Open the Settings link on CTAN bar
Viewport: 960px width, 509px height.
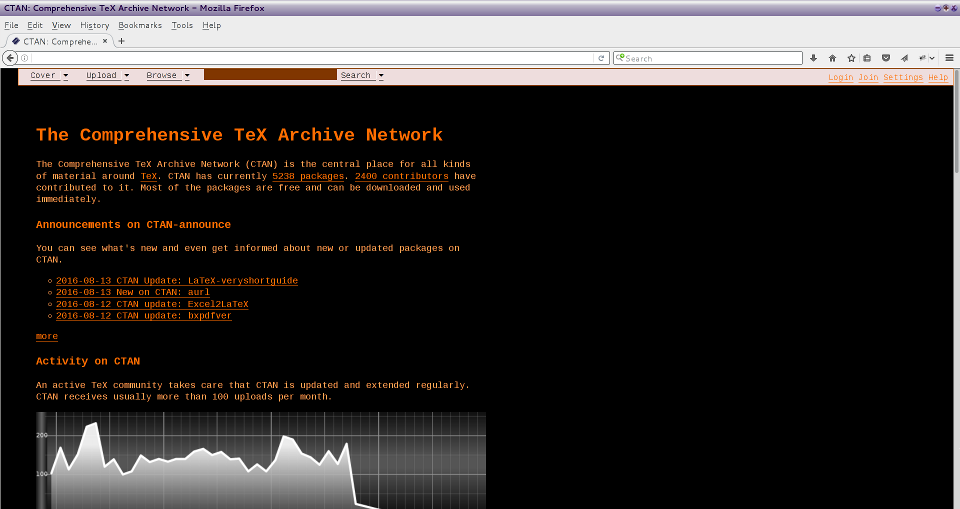tap(903, 77)
